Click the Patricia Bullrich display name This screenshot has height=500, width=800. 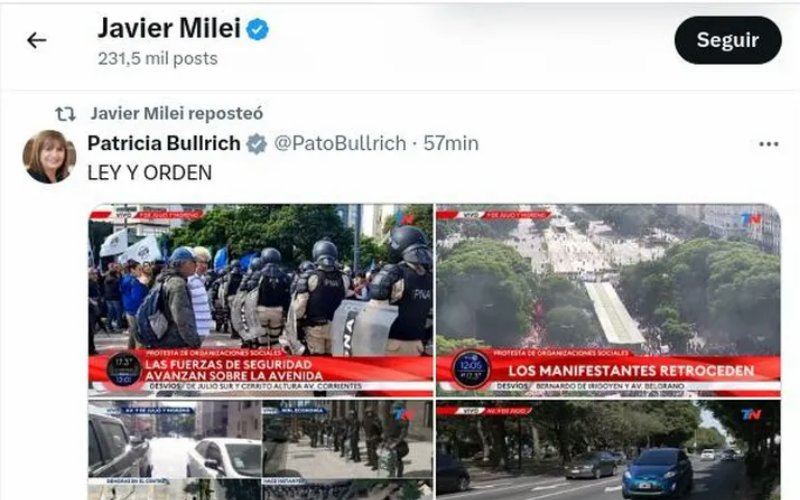click(x=164, y=143)
